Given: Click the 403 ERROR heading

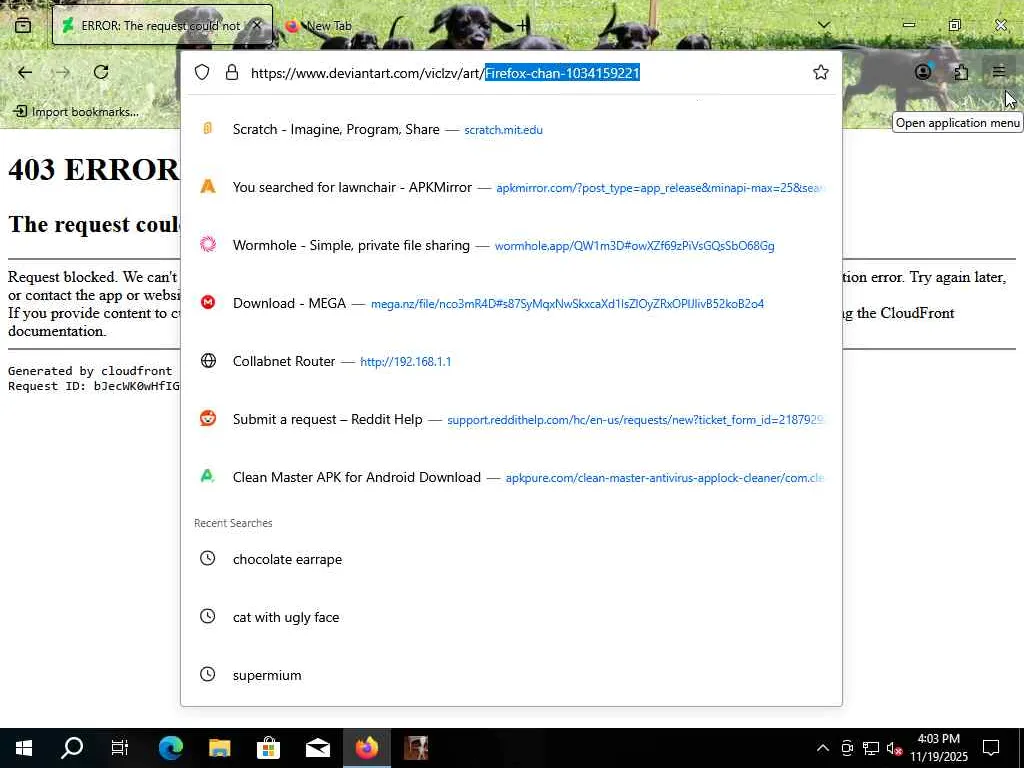Looking at the screenshot, I should click(x=93, y=170).
